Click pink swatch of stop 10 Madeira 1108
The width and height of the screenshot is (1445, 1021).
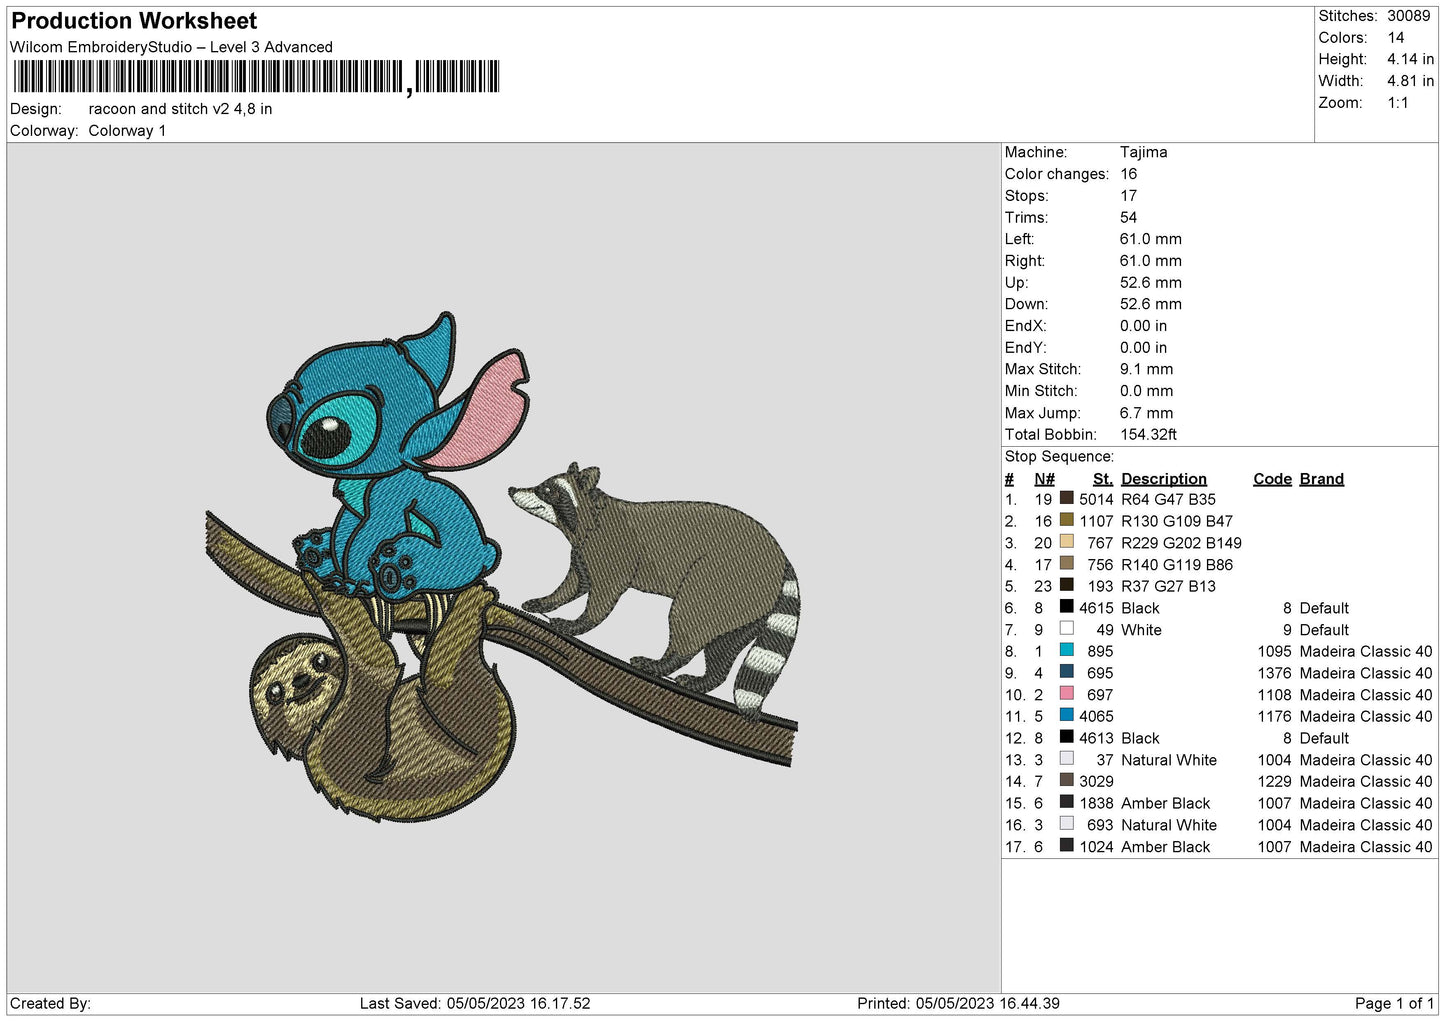pos(1066,694)
